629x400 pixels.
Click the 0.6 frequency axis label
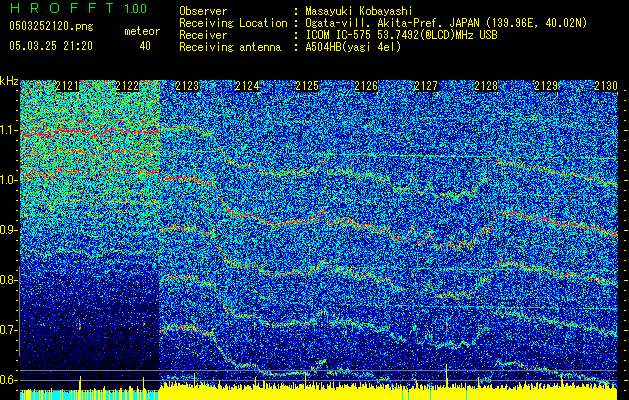[9, 380]
